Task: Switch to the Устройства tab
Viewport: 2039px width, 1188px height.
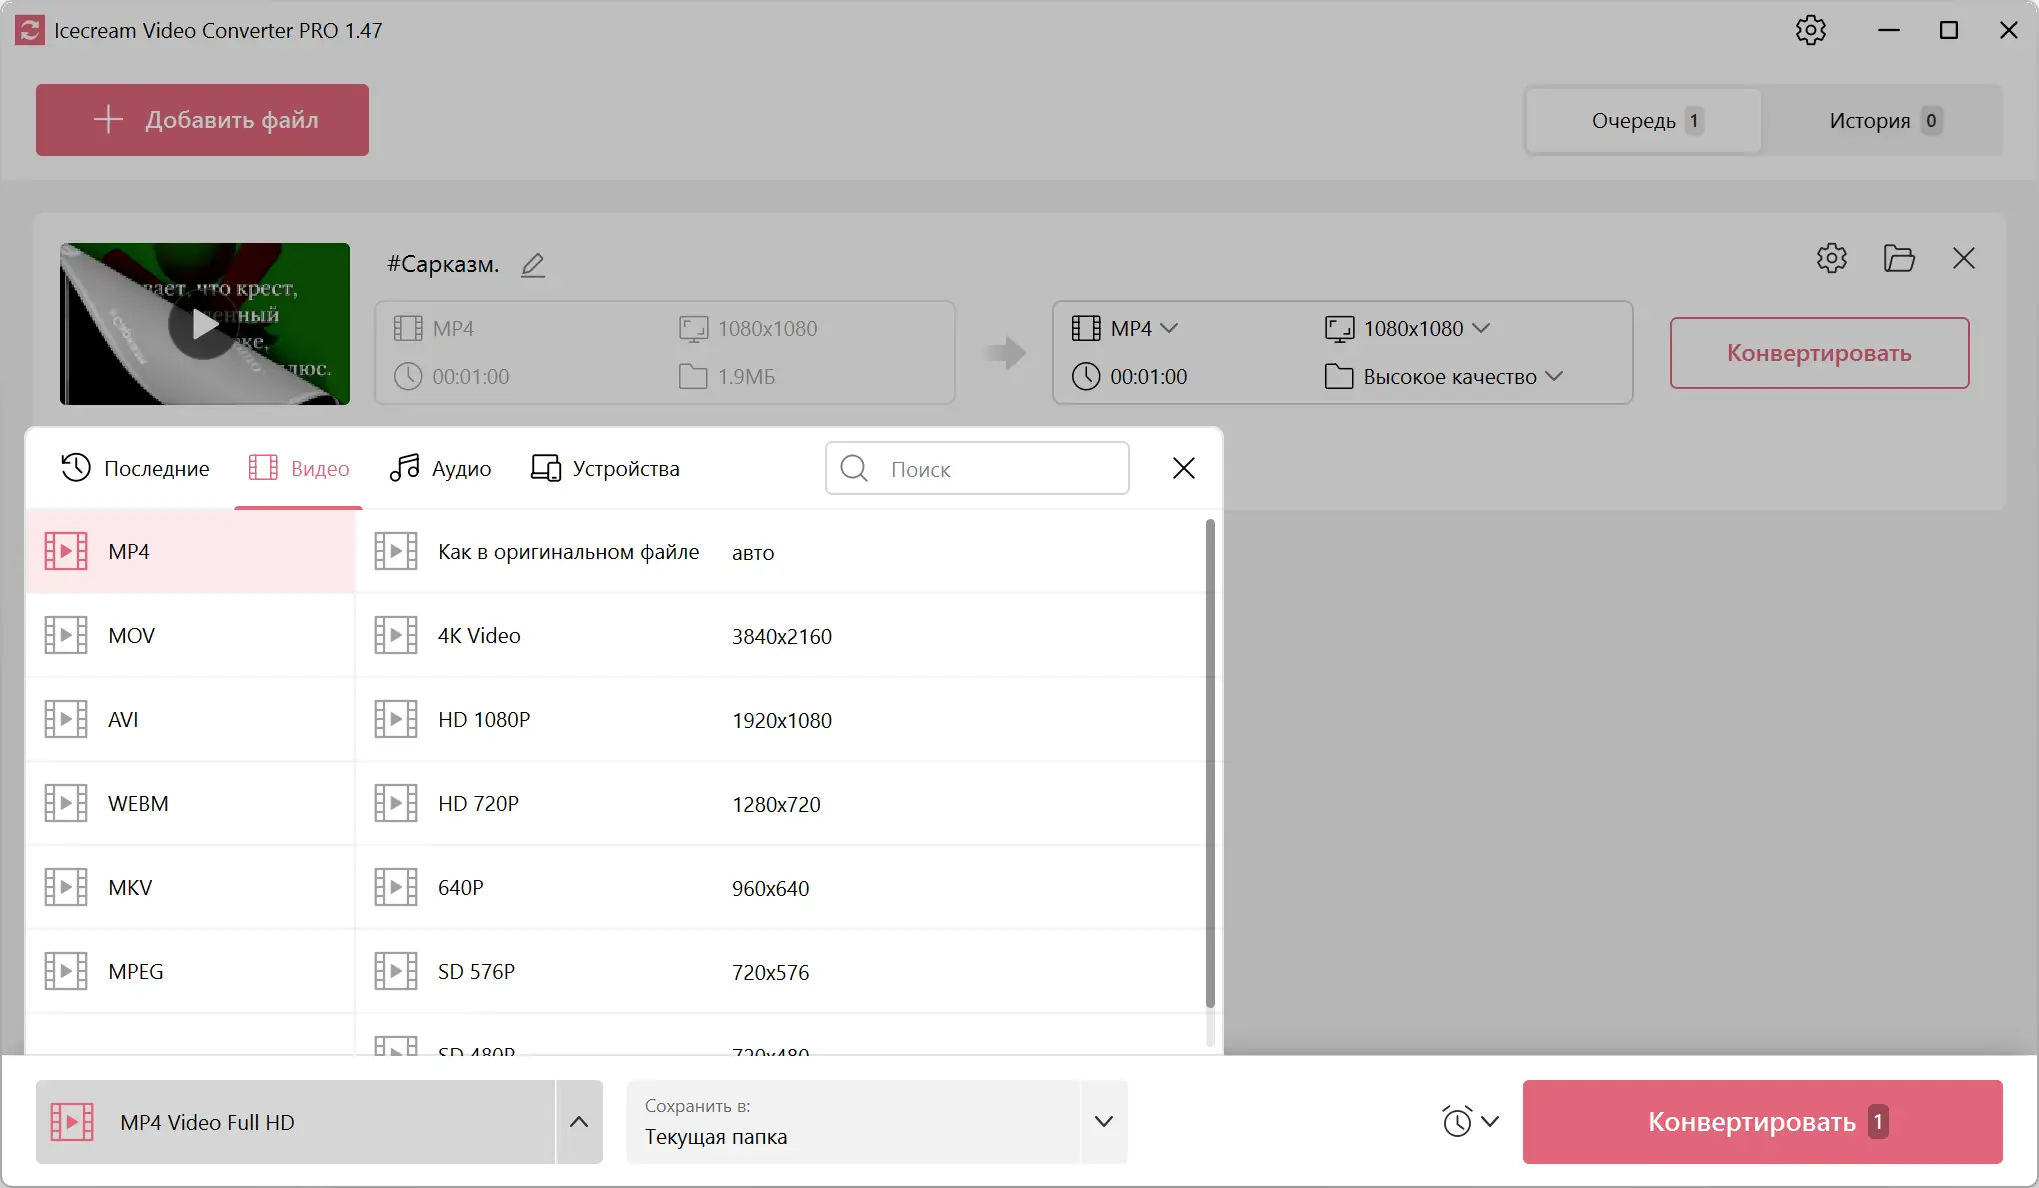Action: (605, 469)
